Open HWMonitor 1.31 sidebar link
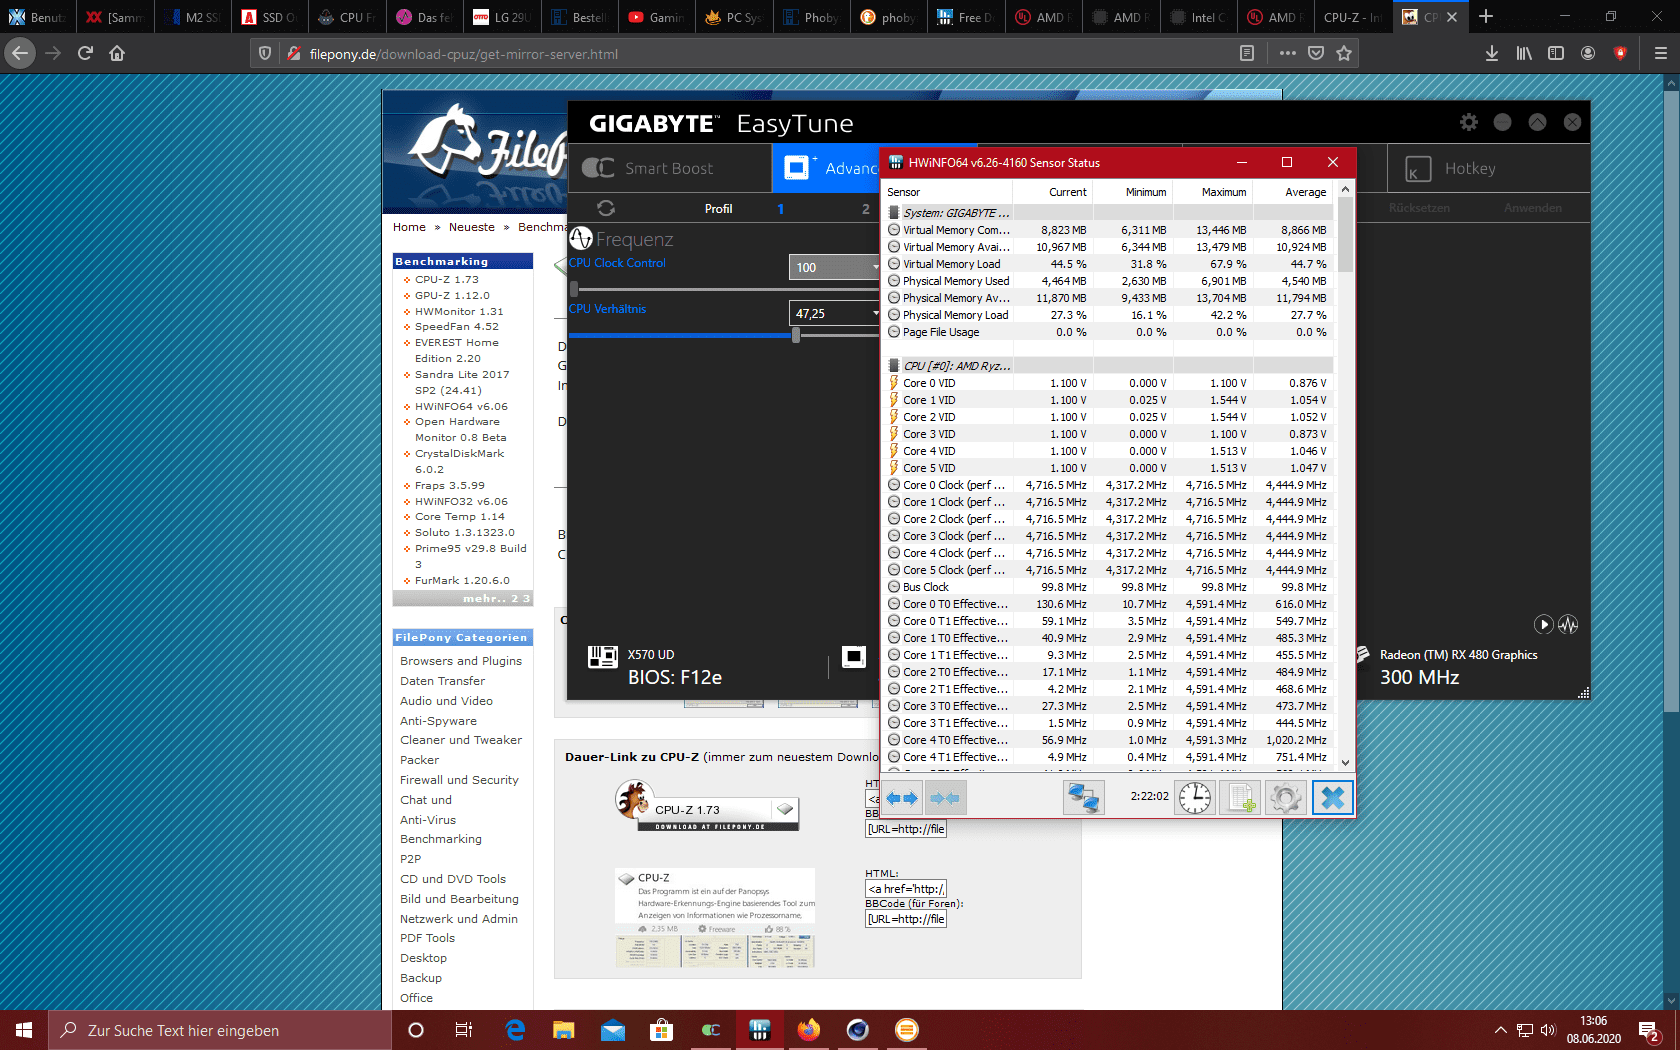 pyautogui.click(x=459, y=311)
